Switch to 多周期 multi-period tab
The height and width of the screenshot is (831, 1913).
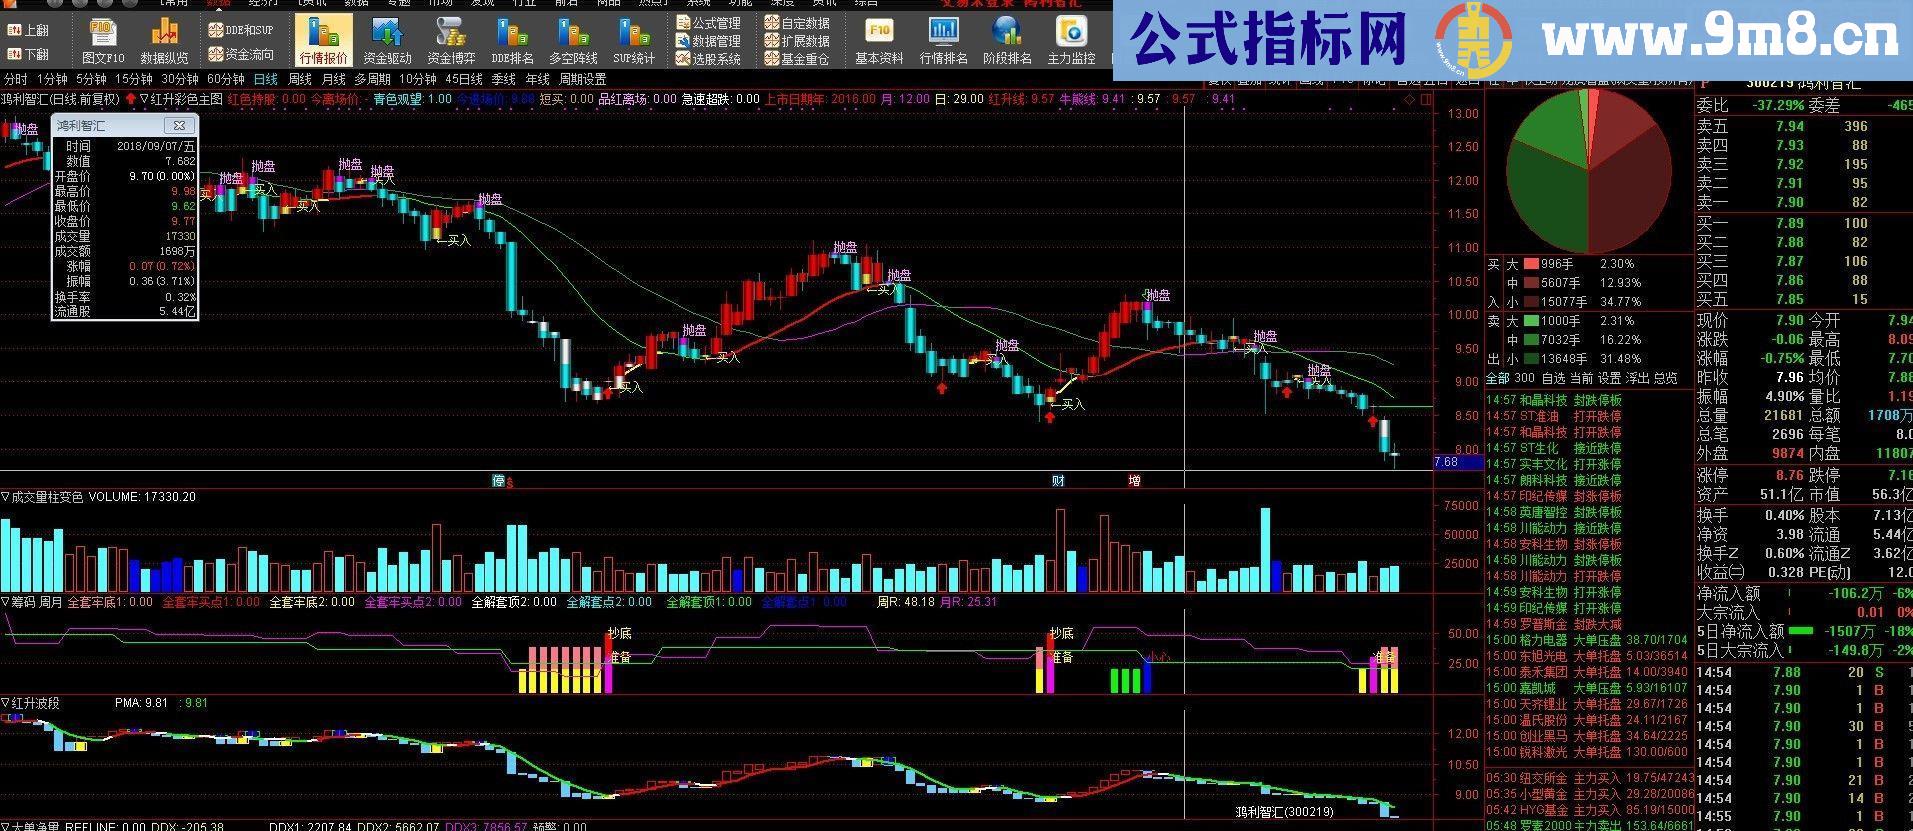[372, 79]
